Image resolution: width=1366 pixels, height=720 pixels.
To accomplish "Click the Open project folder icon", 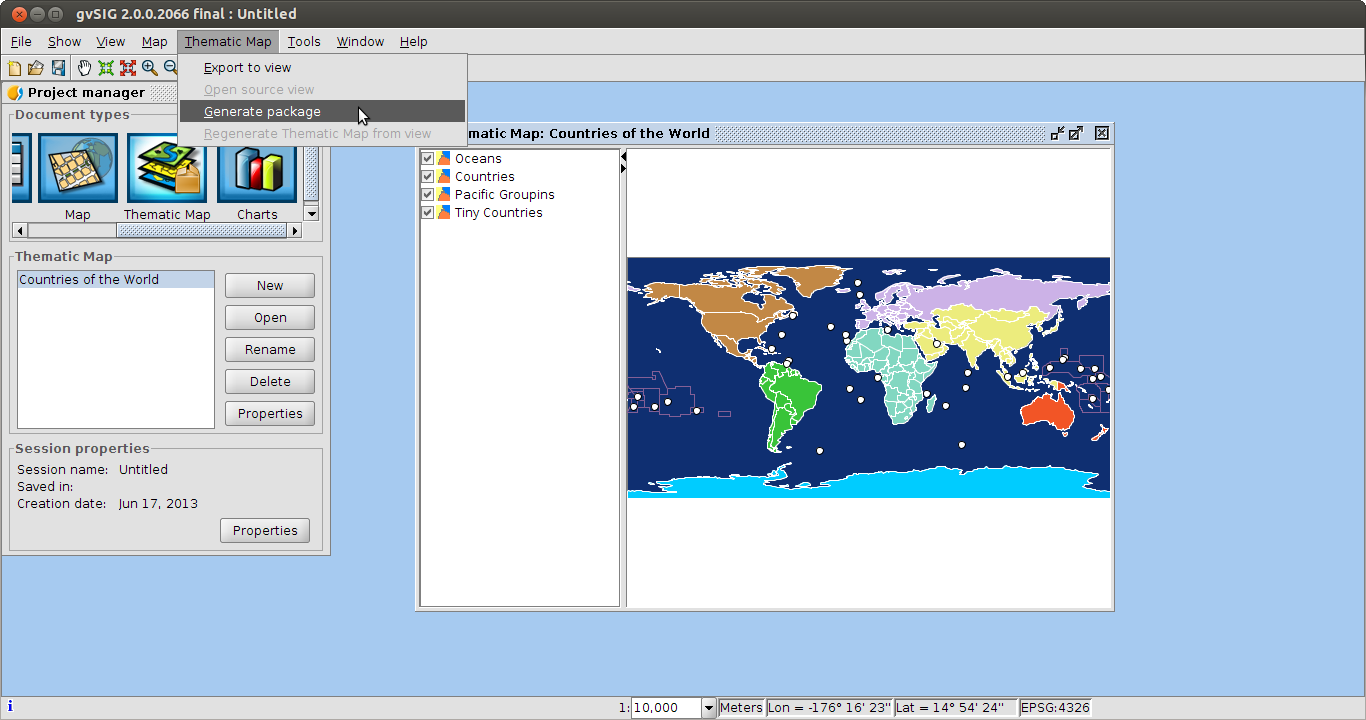I will (36, 68).
